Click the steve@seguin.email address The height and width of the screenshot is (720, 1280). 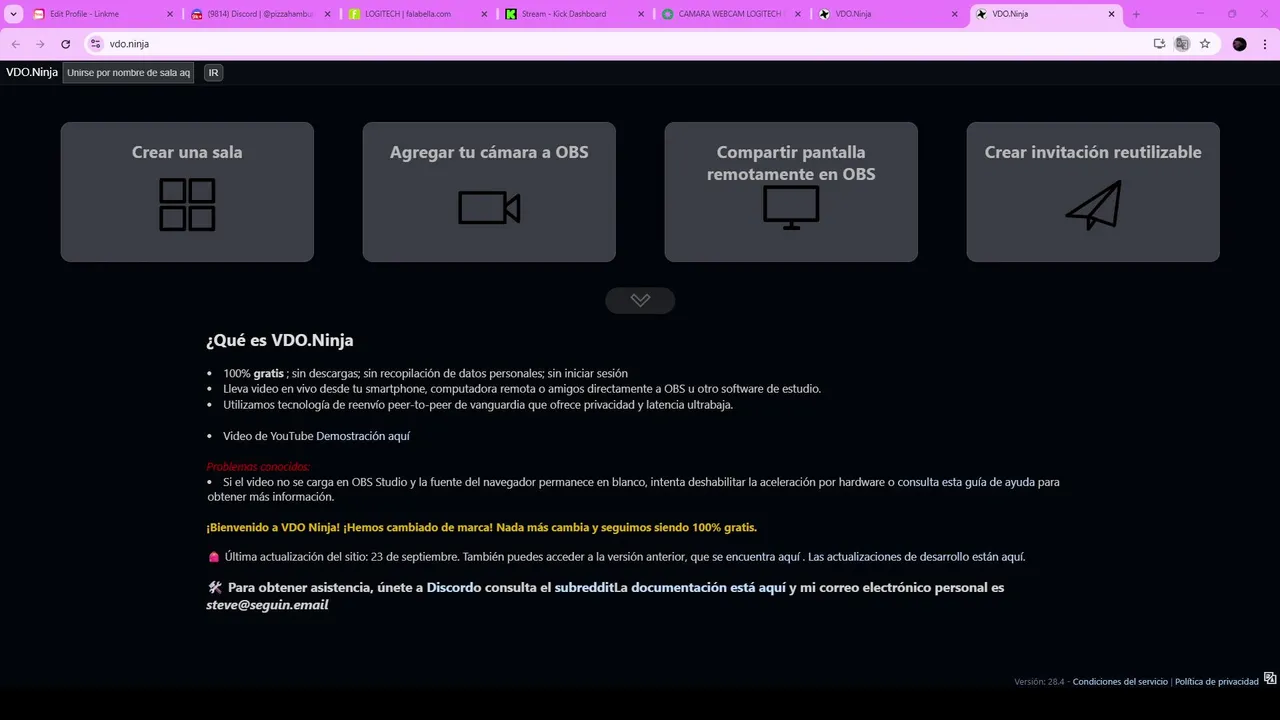[267, 605]
